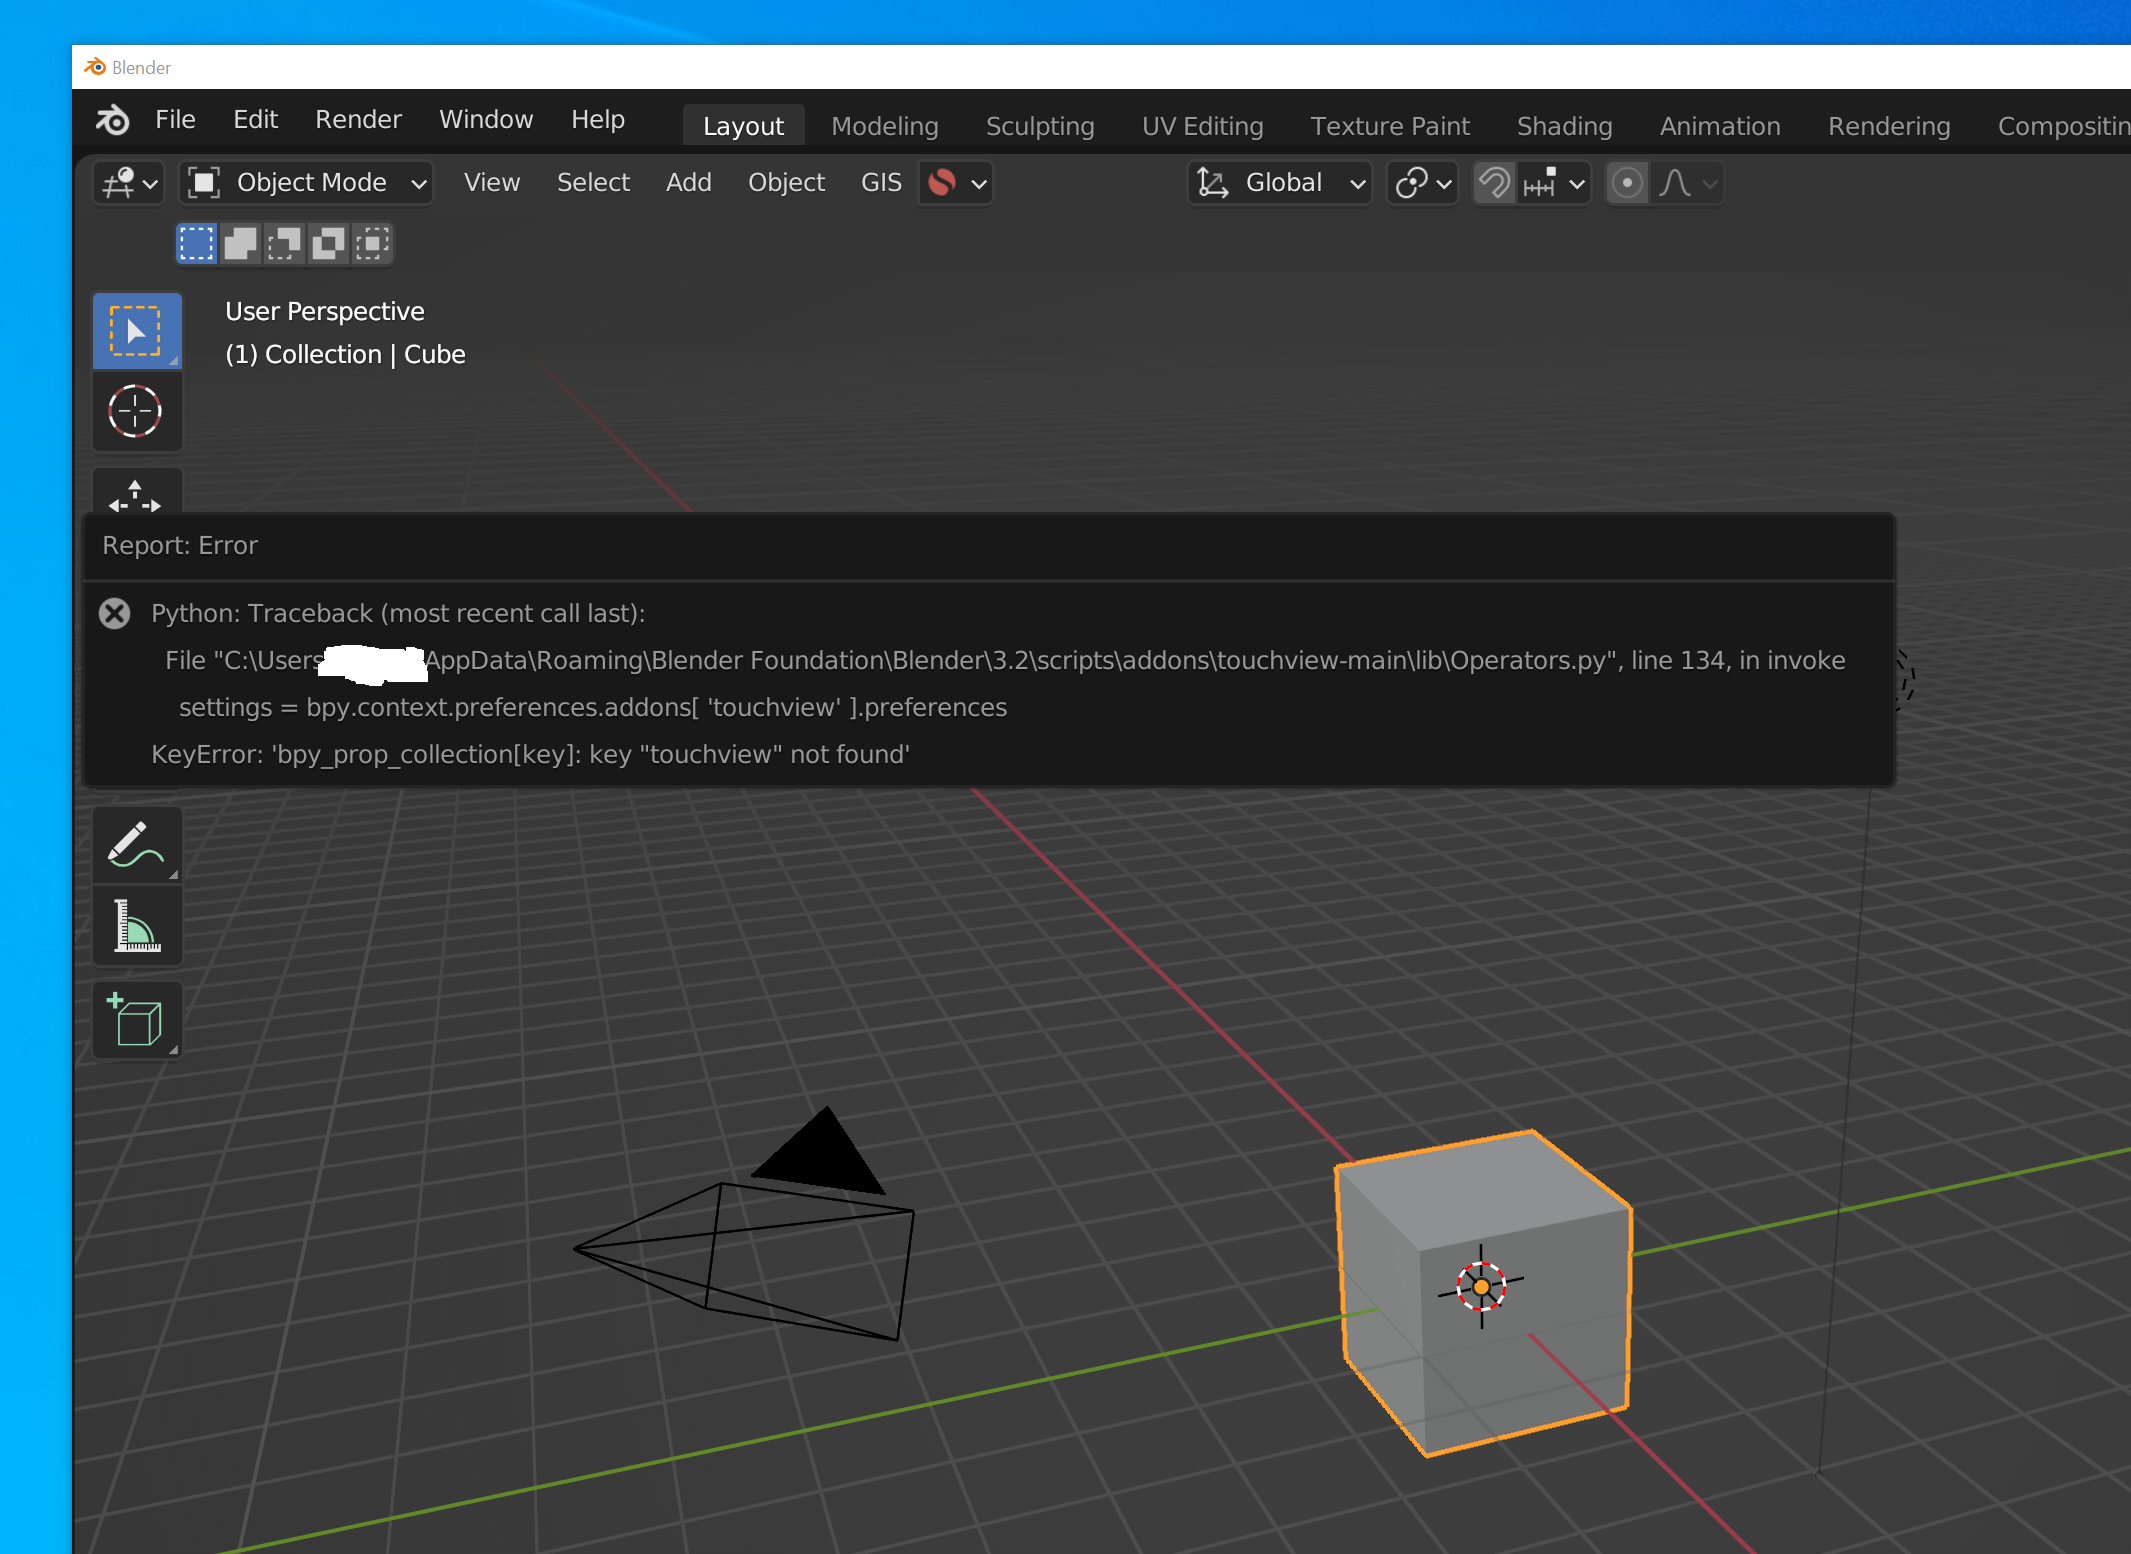Click the red BlenderGIS icon
This screenshot has height=1554, width=2131.
point(941,183)
